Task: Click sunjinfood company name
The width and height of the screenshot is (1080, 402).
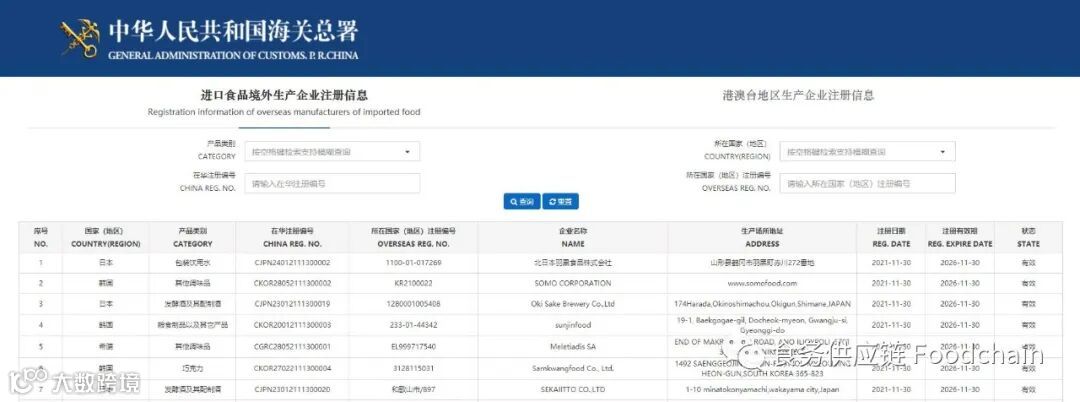Action: 572,325
